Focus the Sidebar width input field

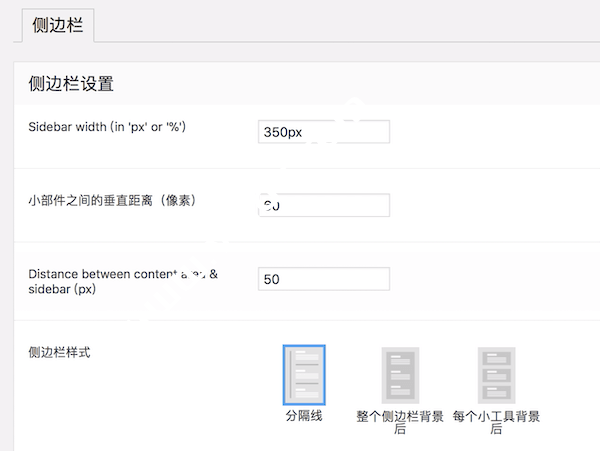(x=323, y=132)
